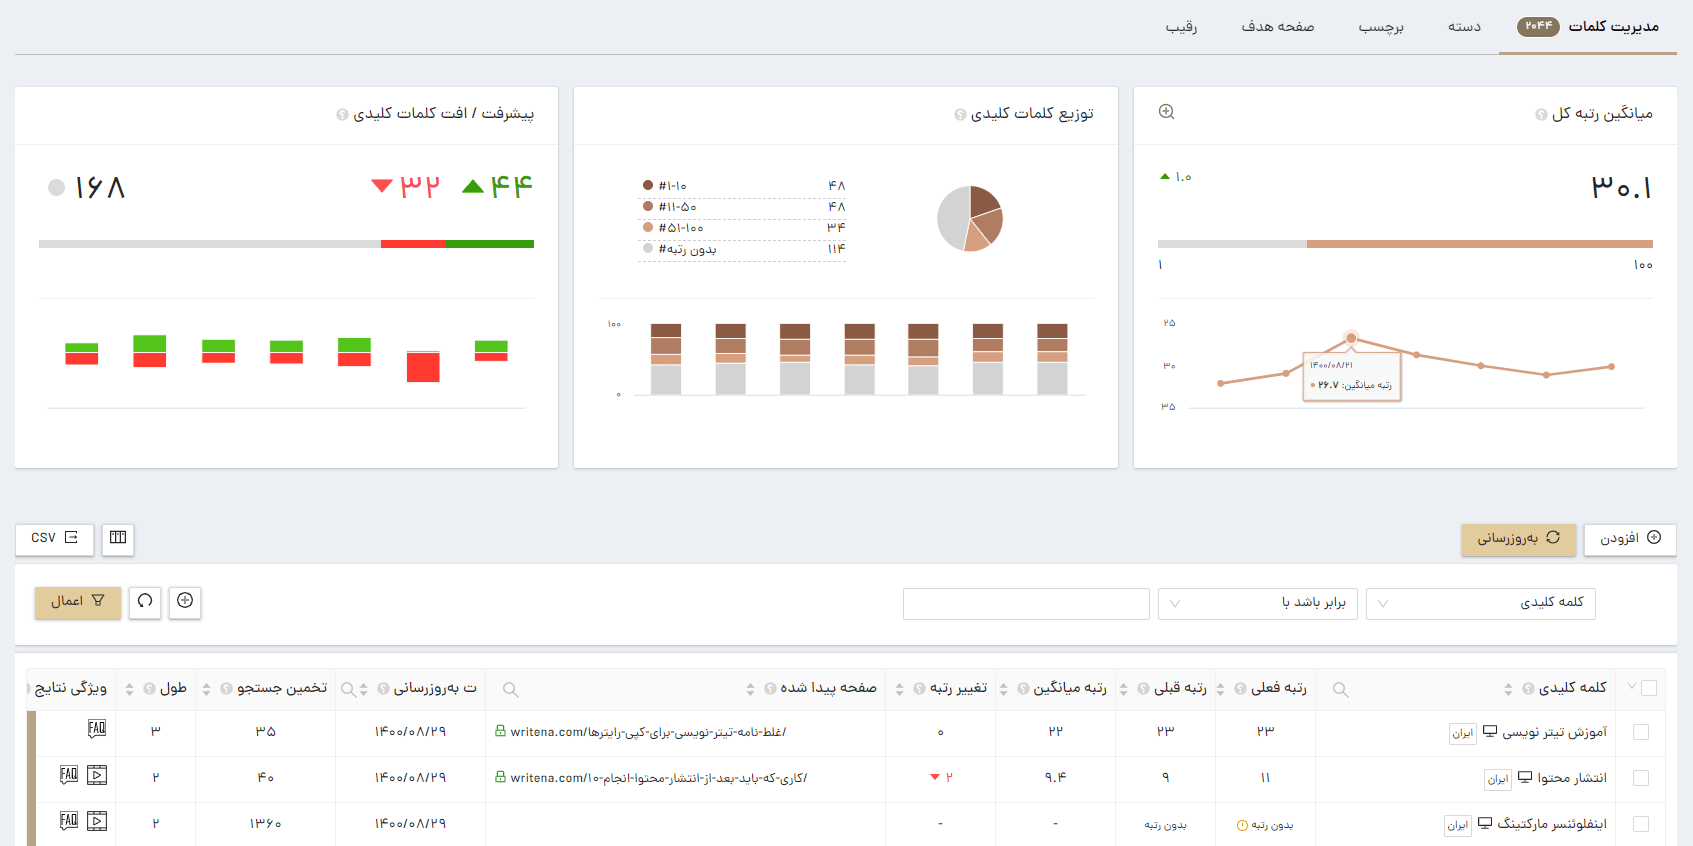Sort by the ت به‌روزرسانی column
Image resolution: width=1693 pixels, height=846 pixels.
click(x=364, y=689)
